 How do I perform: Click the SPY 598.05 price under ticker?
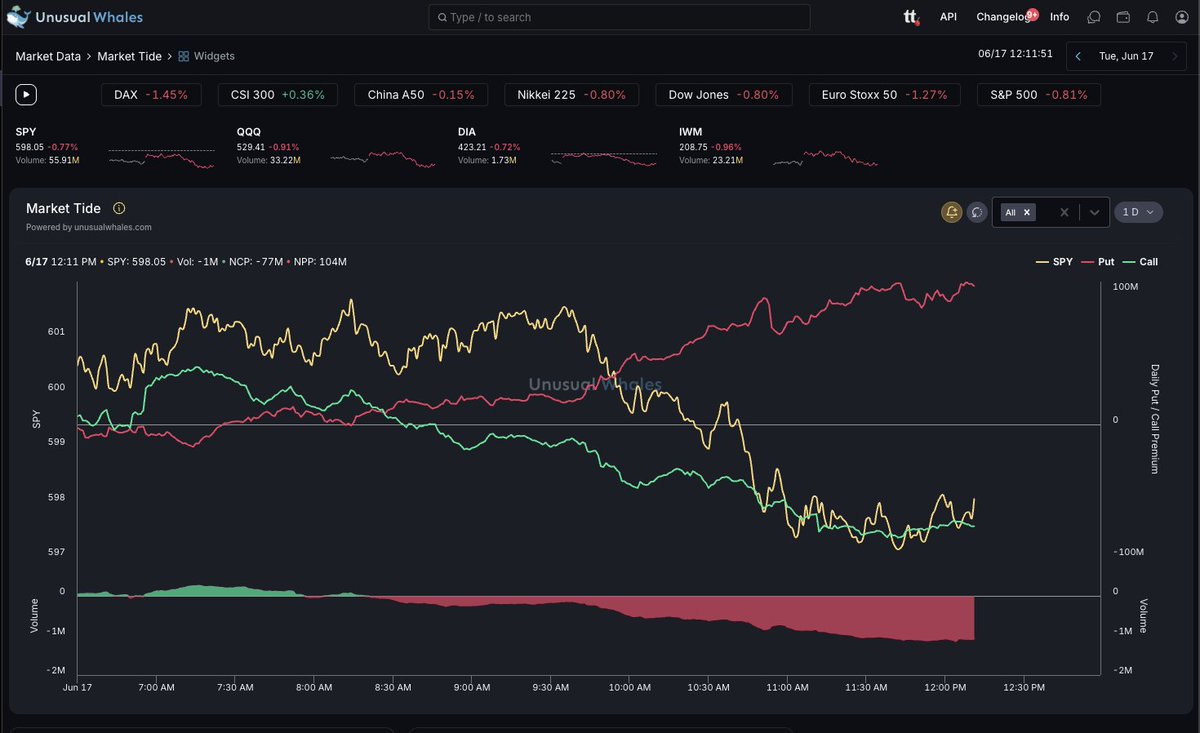(31, 146)
